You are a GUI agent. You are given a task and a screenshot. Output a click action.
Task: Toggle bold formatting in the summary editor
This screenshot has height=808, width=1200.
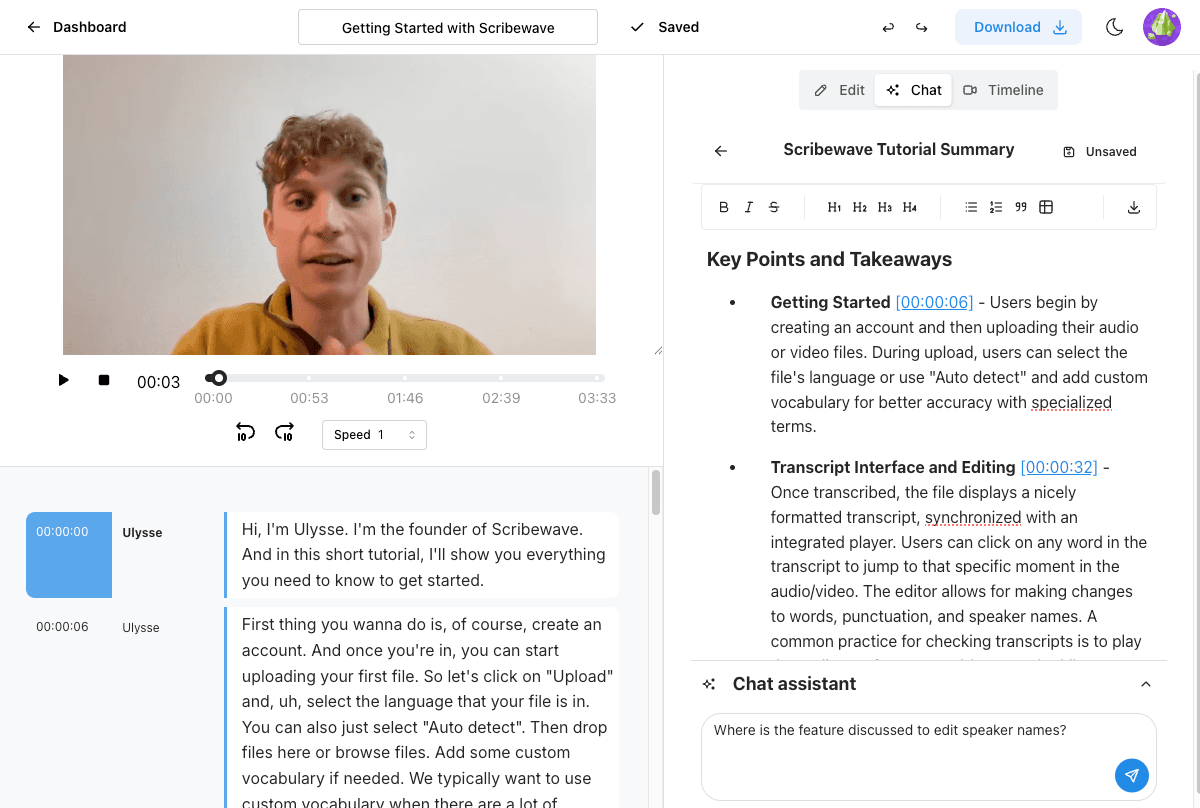tap(723, 207)
